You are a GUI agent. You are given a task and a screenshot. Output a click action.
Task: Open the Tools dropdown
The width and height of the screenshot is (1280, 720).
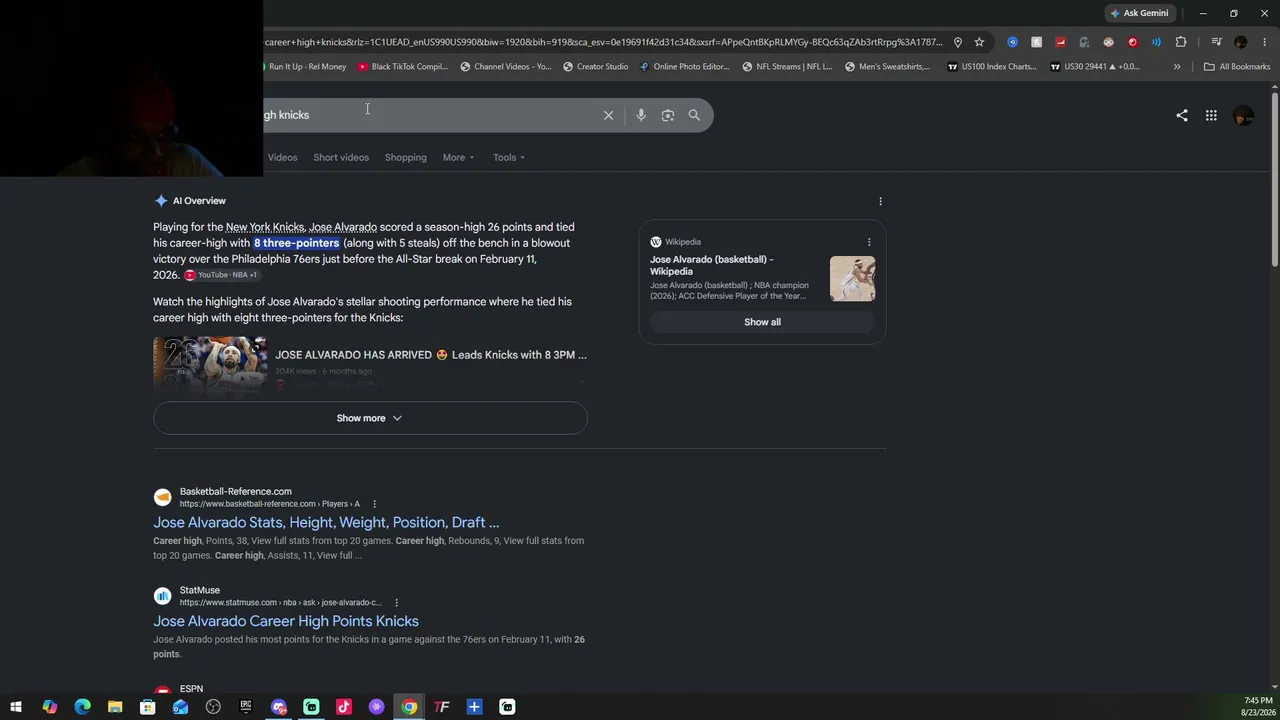pyautogui.click(x=509, y=157)
